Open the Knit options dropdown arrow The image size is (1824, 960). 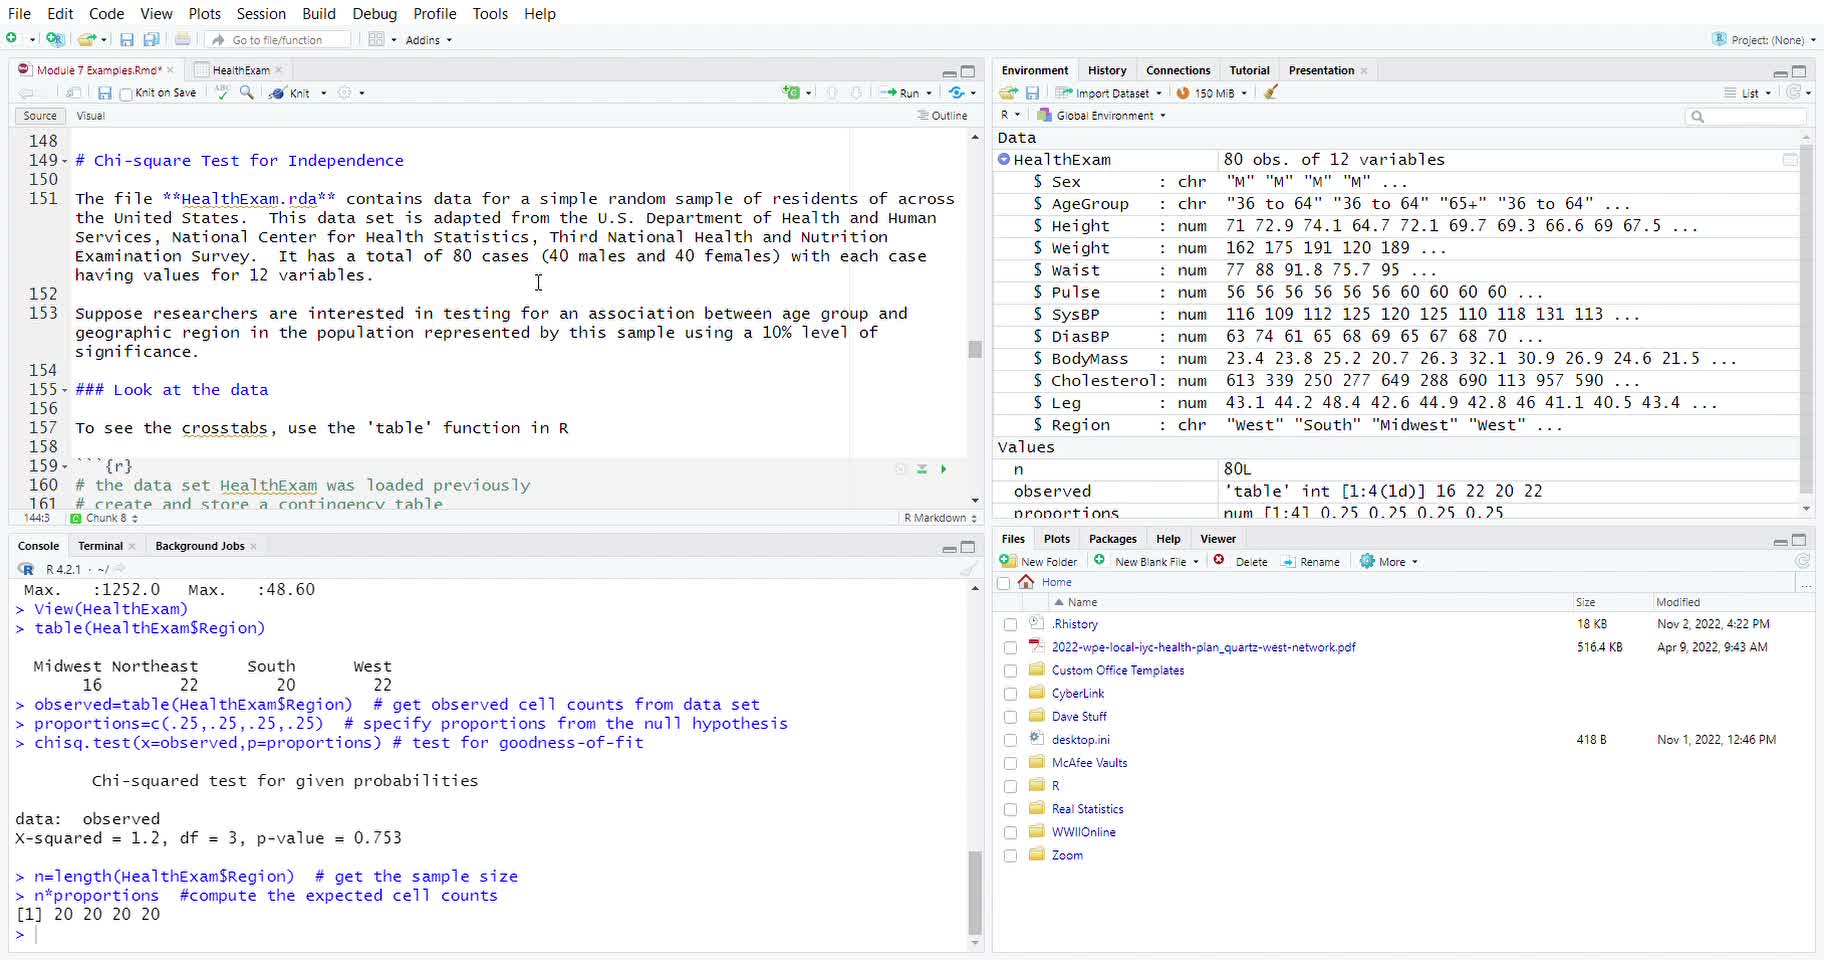[x=323, y=93]
